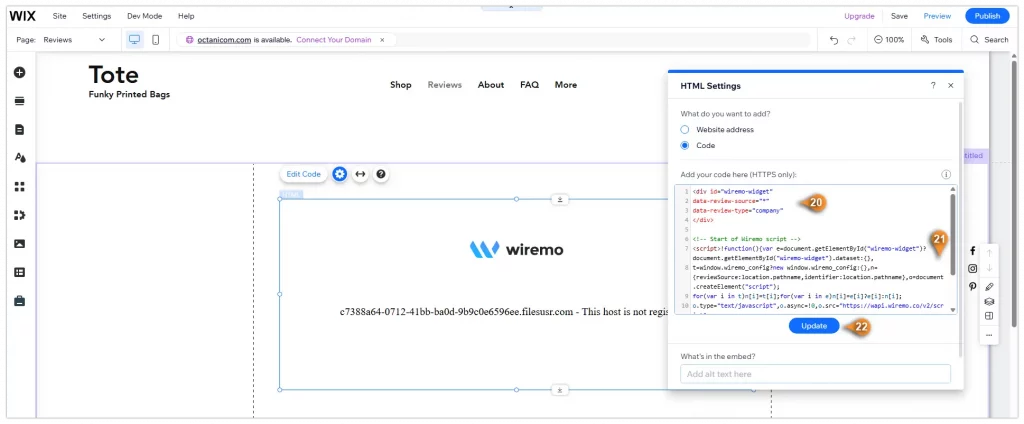Click the three-dot more icon on right toolbar
Screen dimensions: 1024x424
tap(989, 335)
